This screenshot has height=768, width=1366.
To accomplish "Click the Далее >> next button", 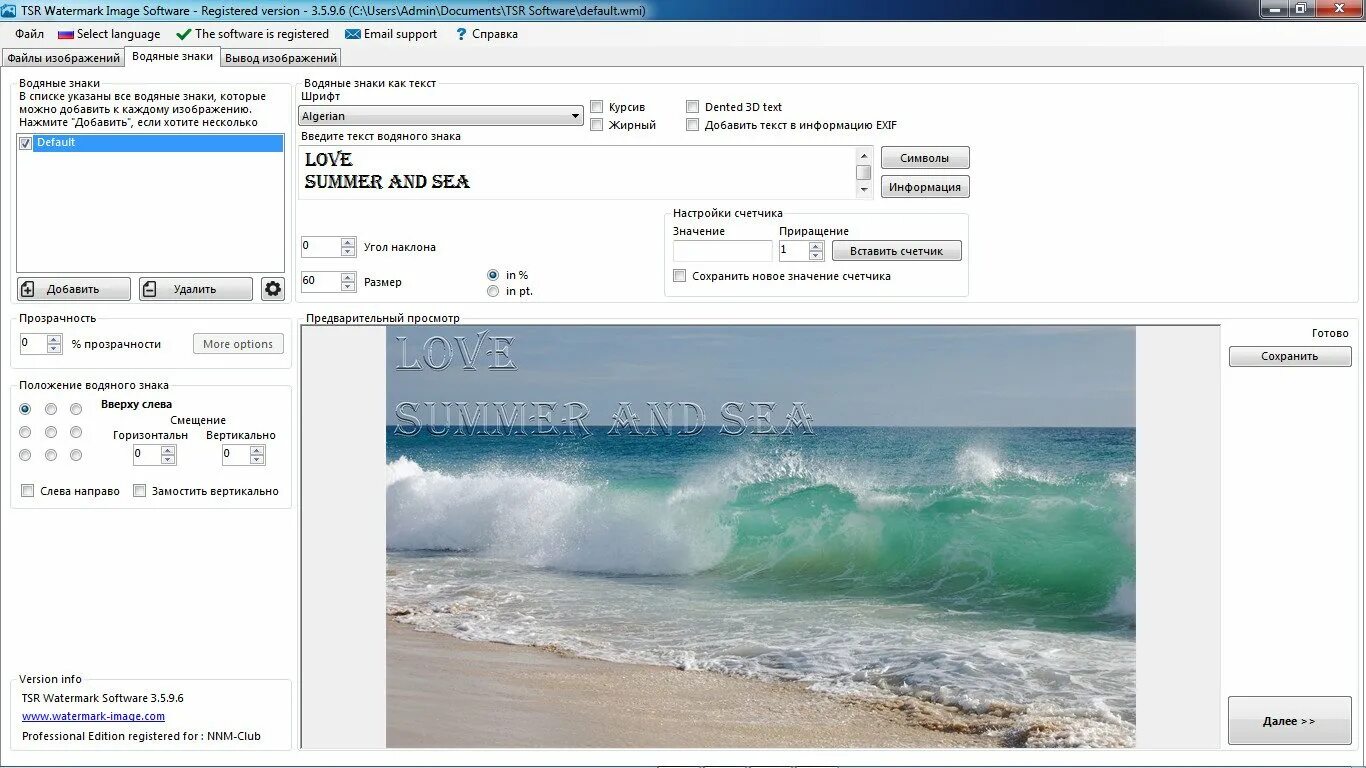I will click(1290, 721).
